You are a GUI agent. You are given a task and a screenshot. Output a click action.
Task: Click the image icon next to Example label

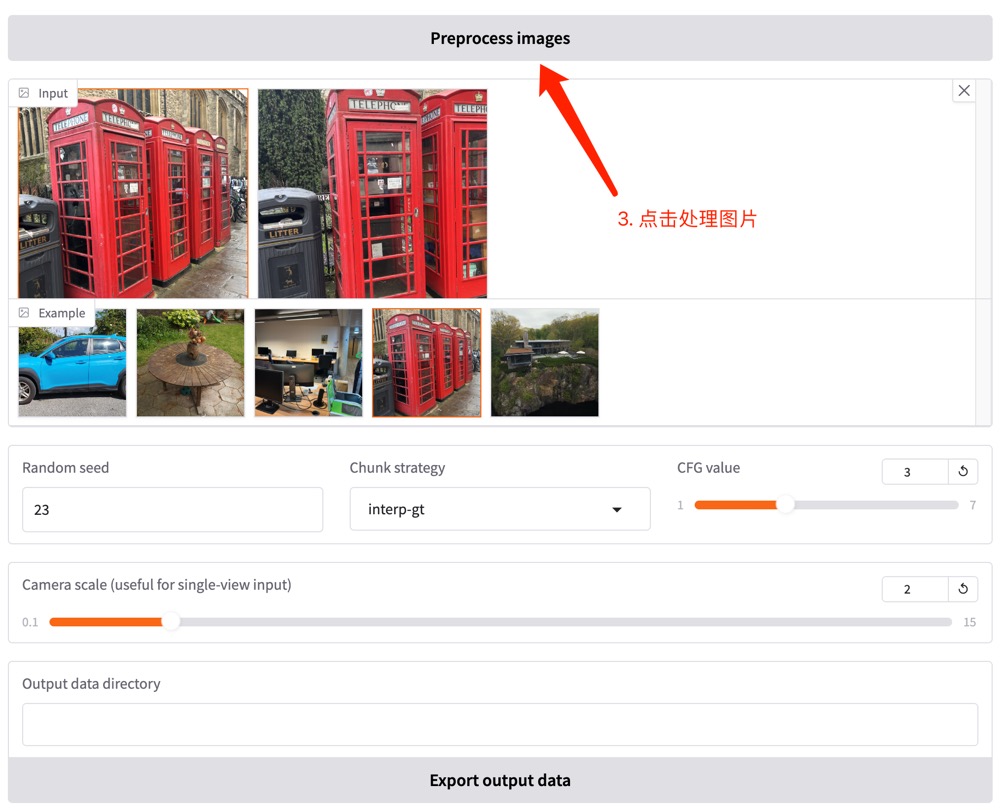(24, 313)
